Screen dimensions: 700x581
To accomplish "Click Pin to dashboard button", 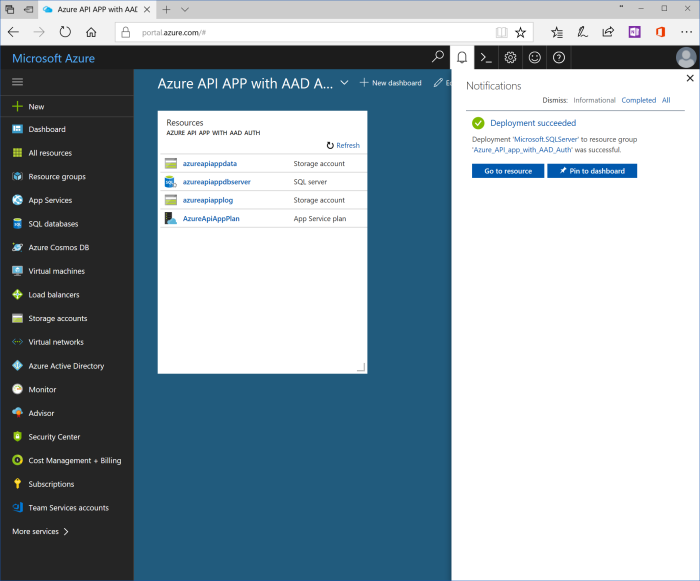I will (592, 171).
